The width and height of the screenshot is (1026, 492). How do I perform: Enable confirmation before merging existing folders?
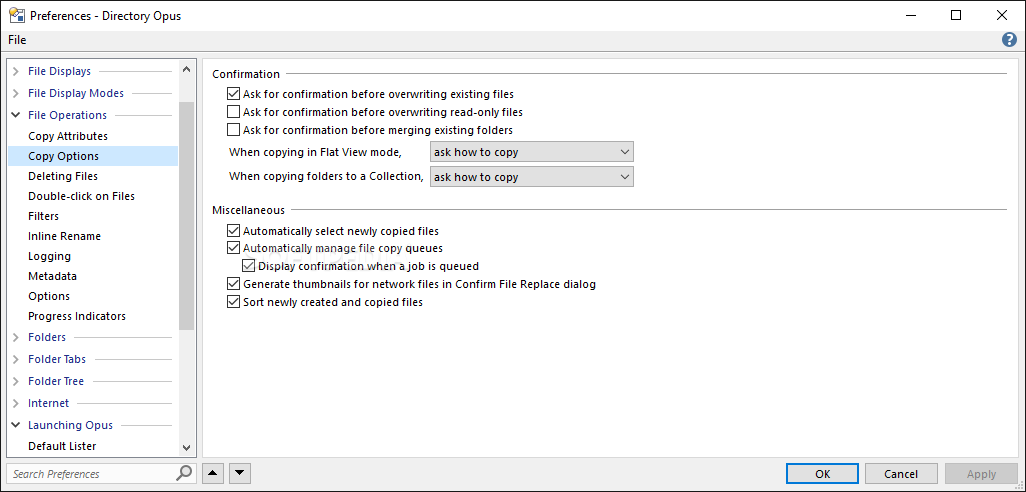[x=234, y=130]
